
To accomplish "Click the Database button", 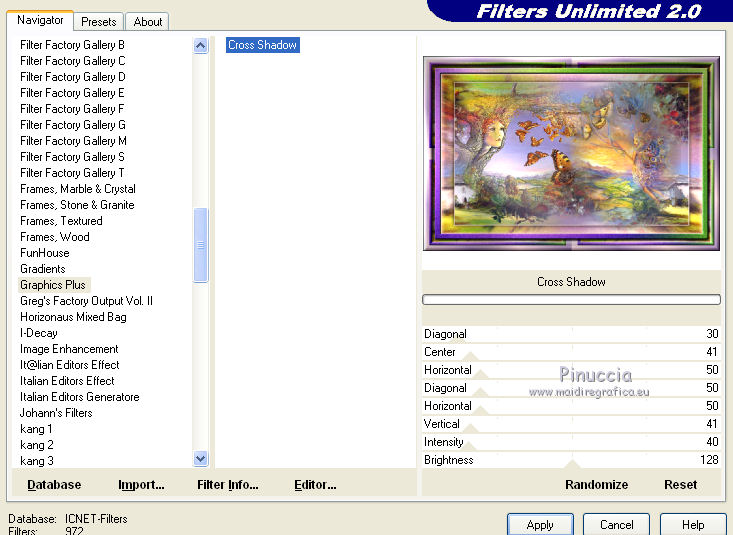I will tap(54, 485).
